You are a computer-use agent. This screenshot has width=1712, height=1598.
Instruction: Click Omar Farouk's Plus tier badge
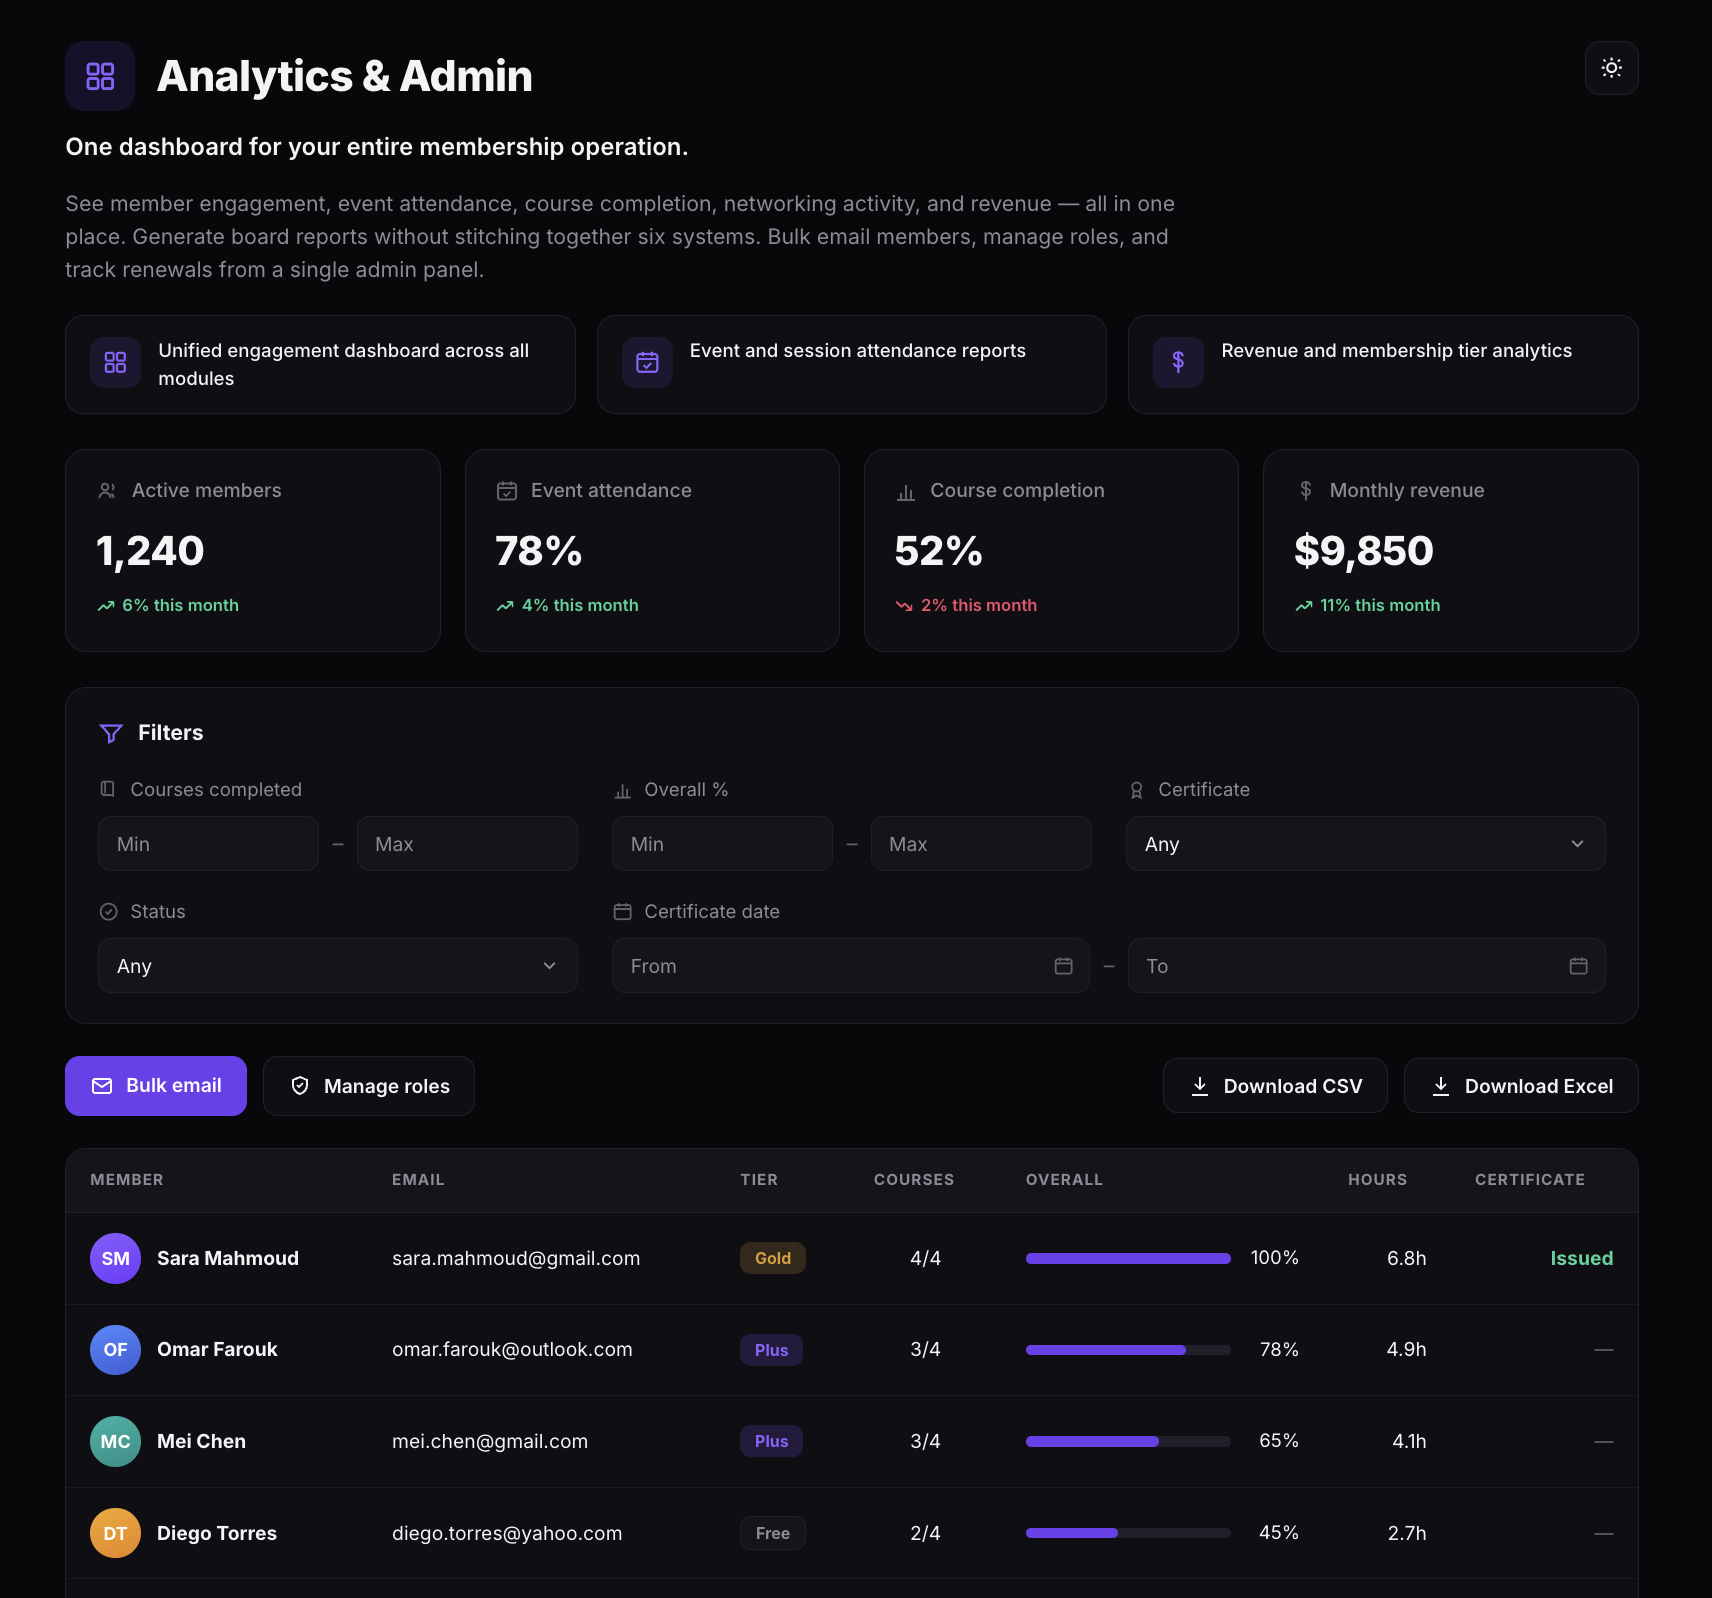pyautogui.click(x=771, y=1350)
